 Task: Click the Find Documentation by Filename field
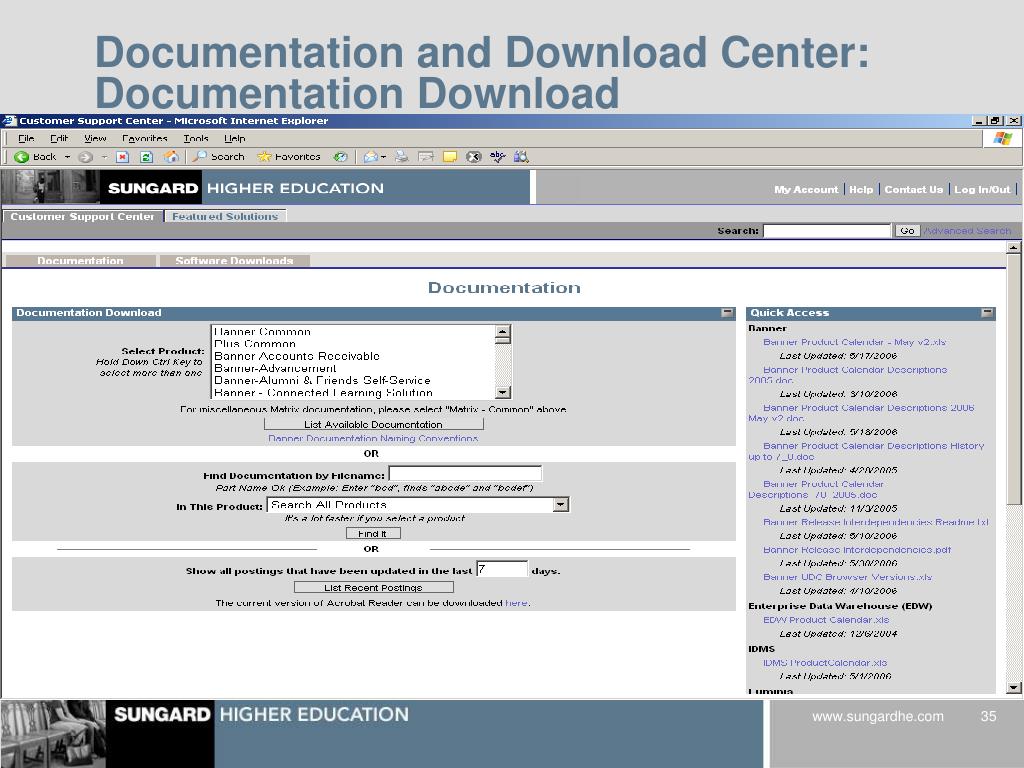[465, 473]
